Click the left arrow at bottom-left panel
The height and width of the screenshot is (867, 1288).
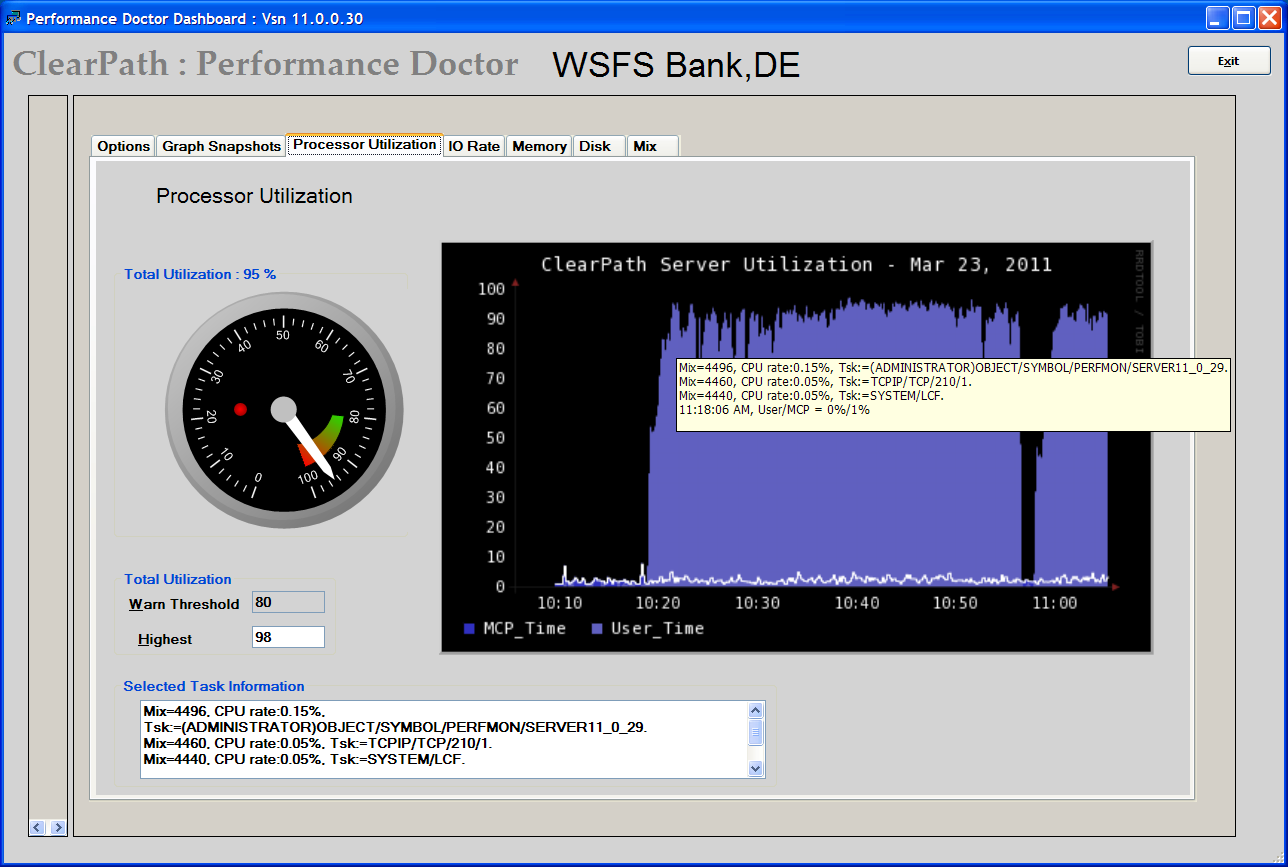pyautogui.click(x=38, y=827)
